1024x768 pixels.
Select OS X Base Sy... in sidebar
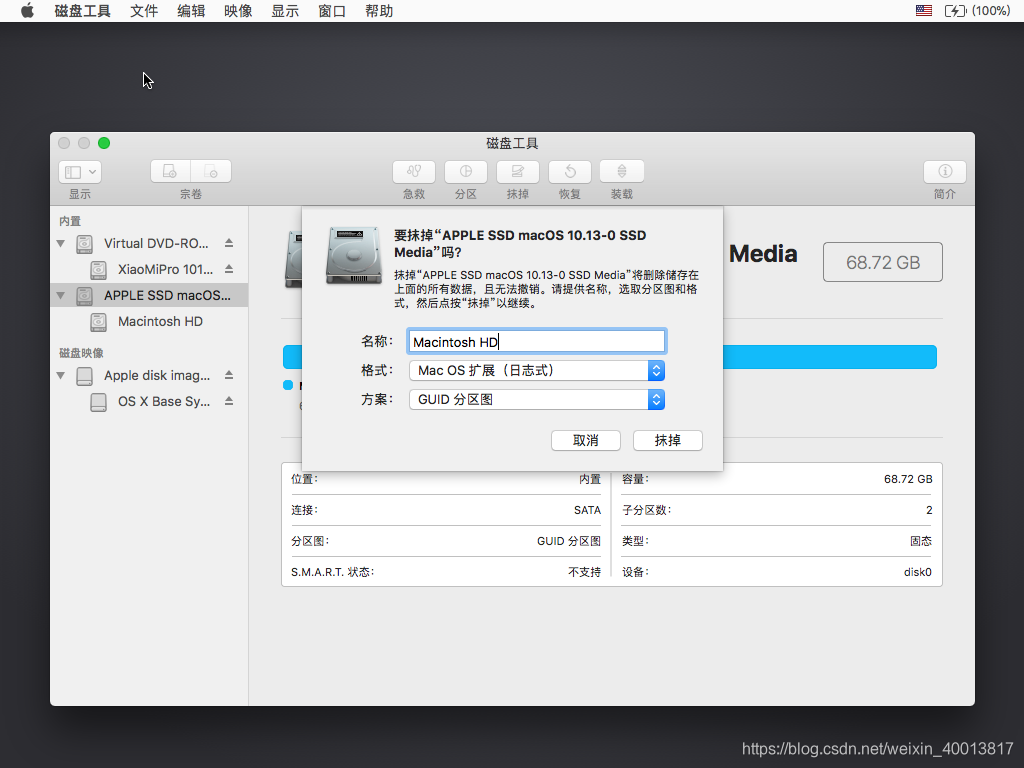149,402
